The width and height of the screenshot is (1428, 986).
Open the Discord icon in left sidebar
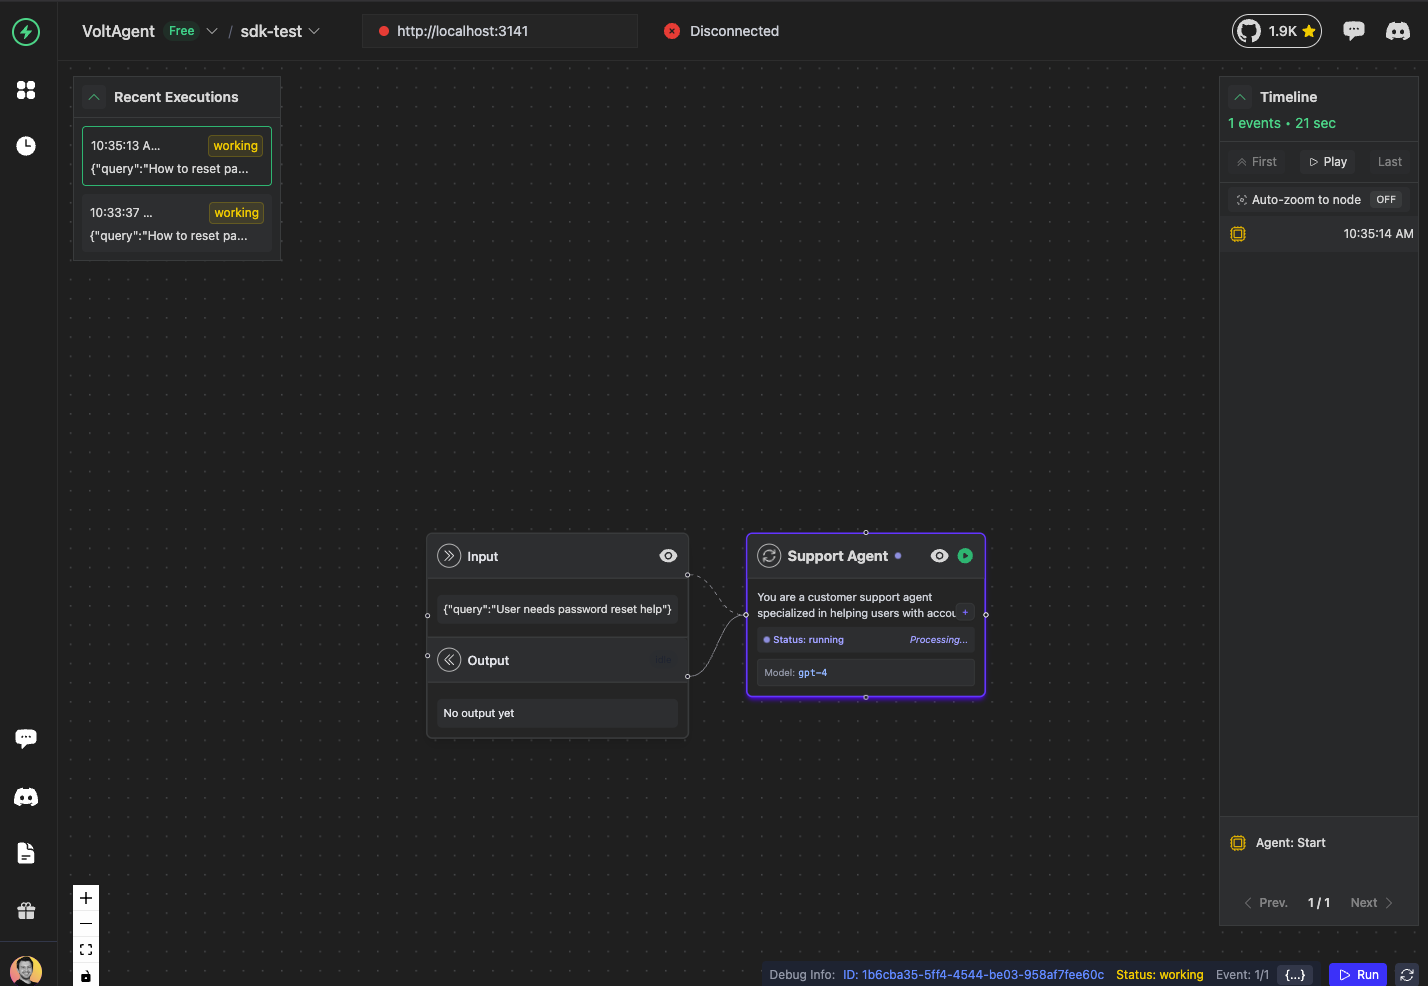coord(26,797)
